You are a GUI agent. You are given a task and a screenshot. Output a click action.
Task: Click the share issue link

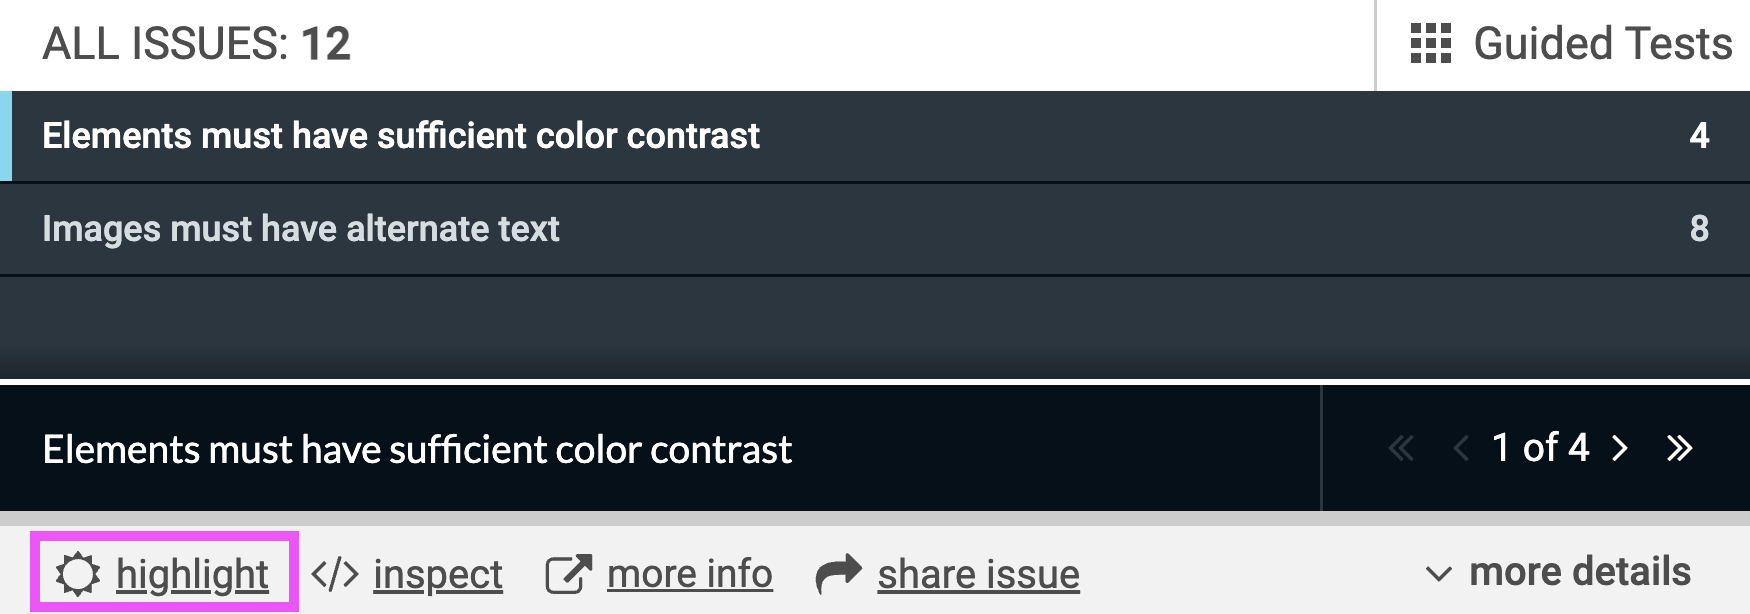click(x=978, y=575)
